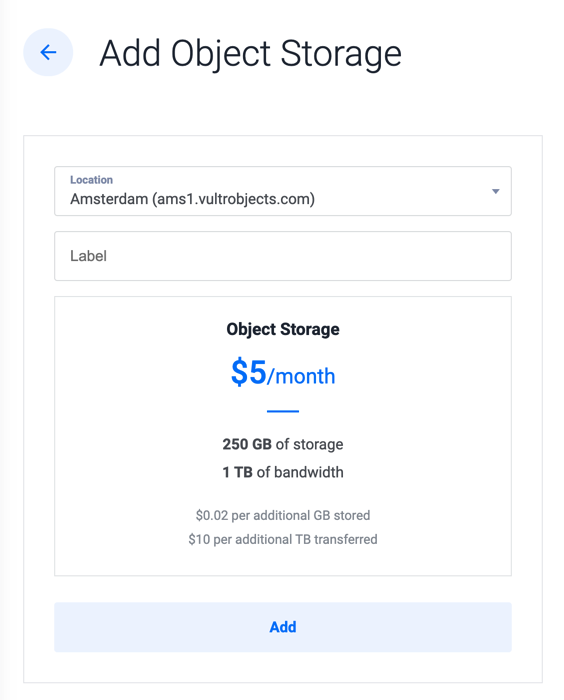Click the blue divider under the price
The width and height of the screenshot is (564, 700).
(x=283, y=411)
